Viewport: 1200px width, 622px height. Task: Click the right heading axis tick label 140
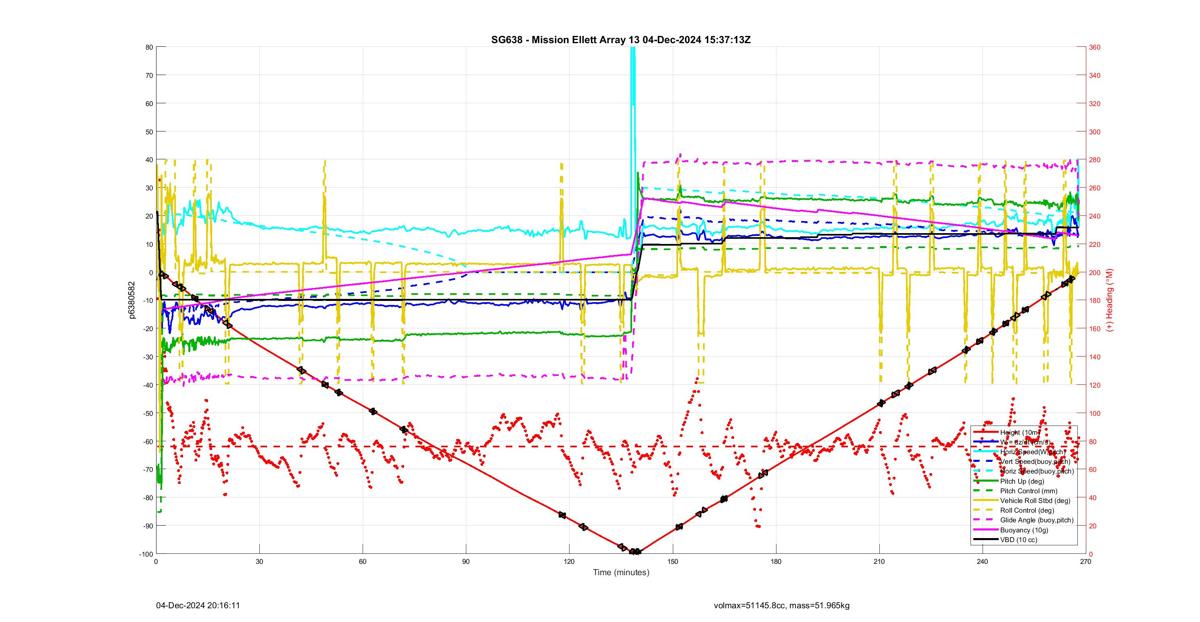pos(1095,357)
